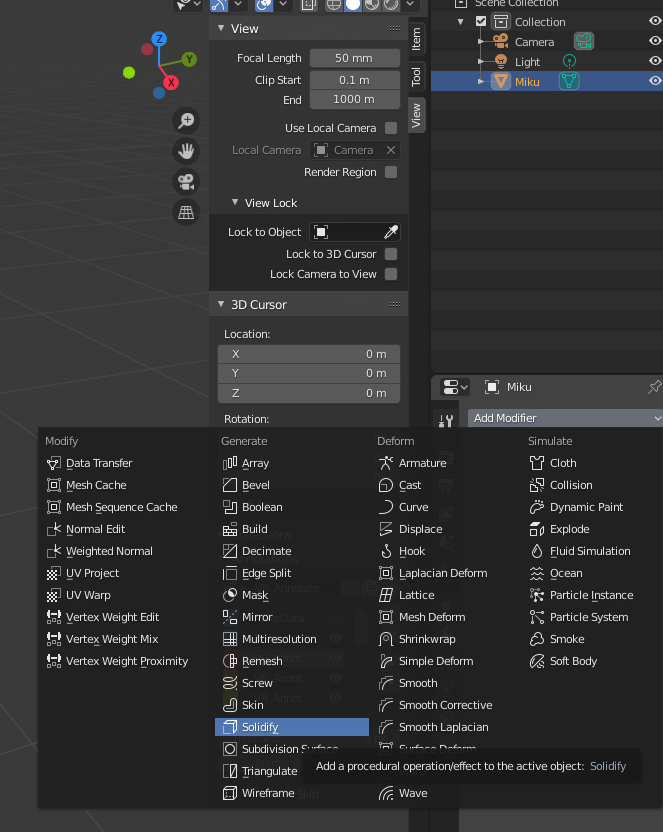Image resolution: width=663 pixels, height=832 pixels.
Task: Pick the Particle System modifier
Action: pyautogui.click(x=591, y=617)
